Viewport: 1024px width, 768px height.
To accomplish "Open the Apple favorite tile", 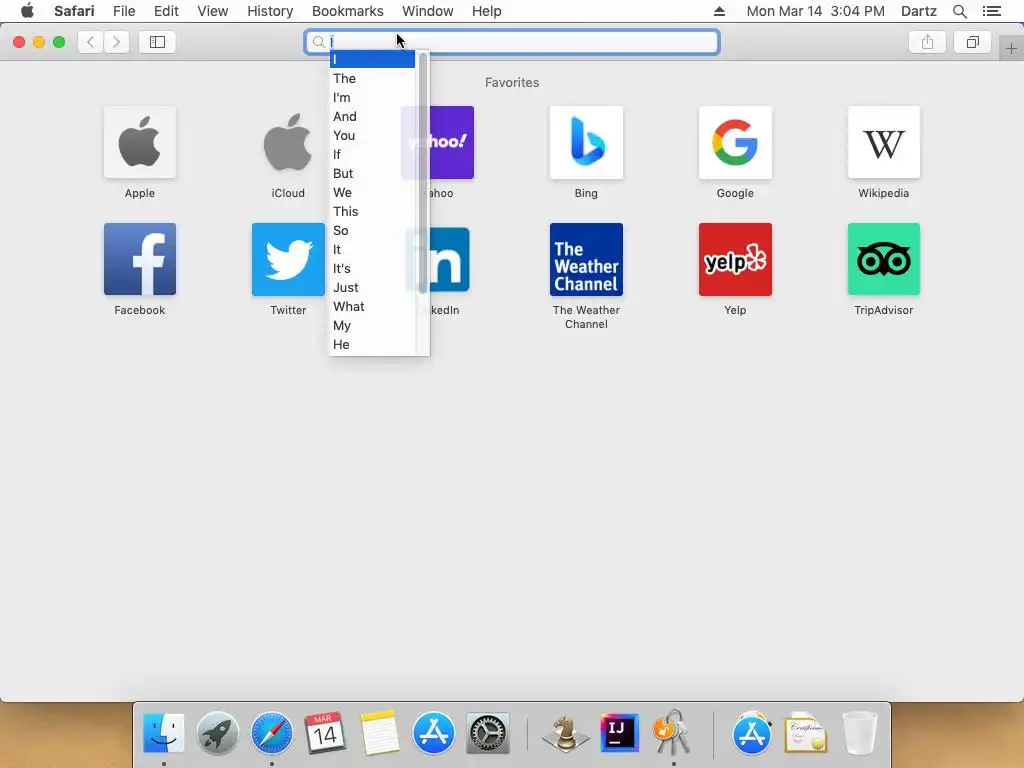I will 140,142.
